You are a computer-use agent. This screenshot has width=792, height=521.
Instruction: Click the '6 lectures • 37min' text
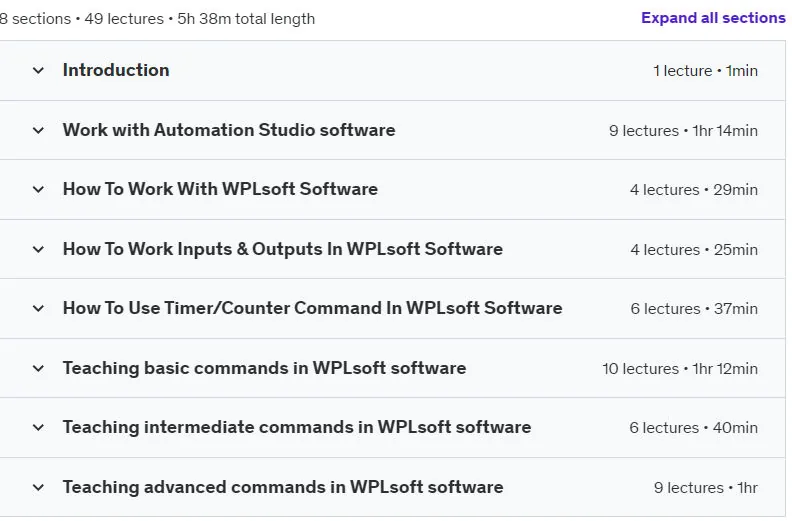(694, 309)
